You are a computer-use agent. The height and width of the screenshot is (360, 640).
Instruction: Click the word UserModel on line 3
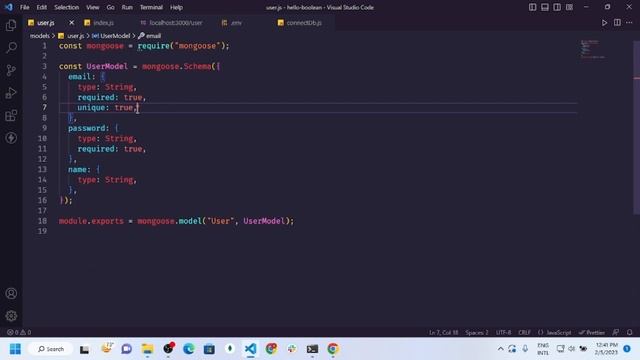[x=107, y=66]
